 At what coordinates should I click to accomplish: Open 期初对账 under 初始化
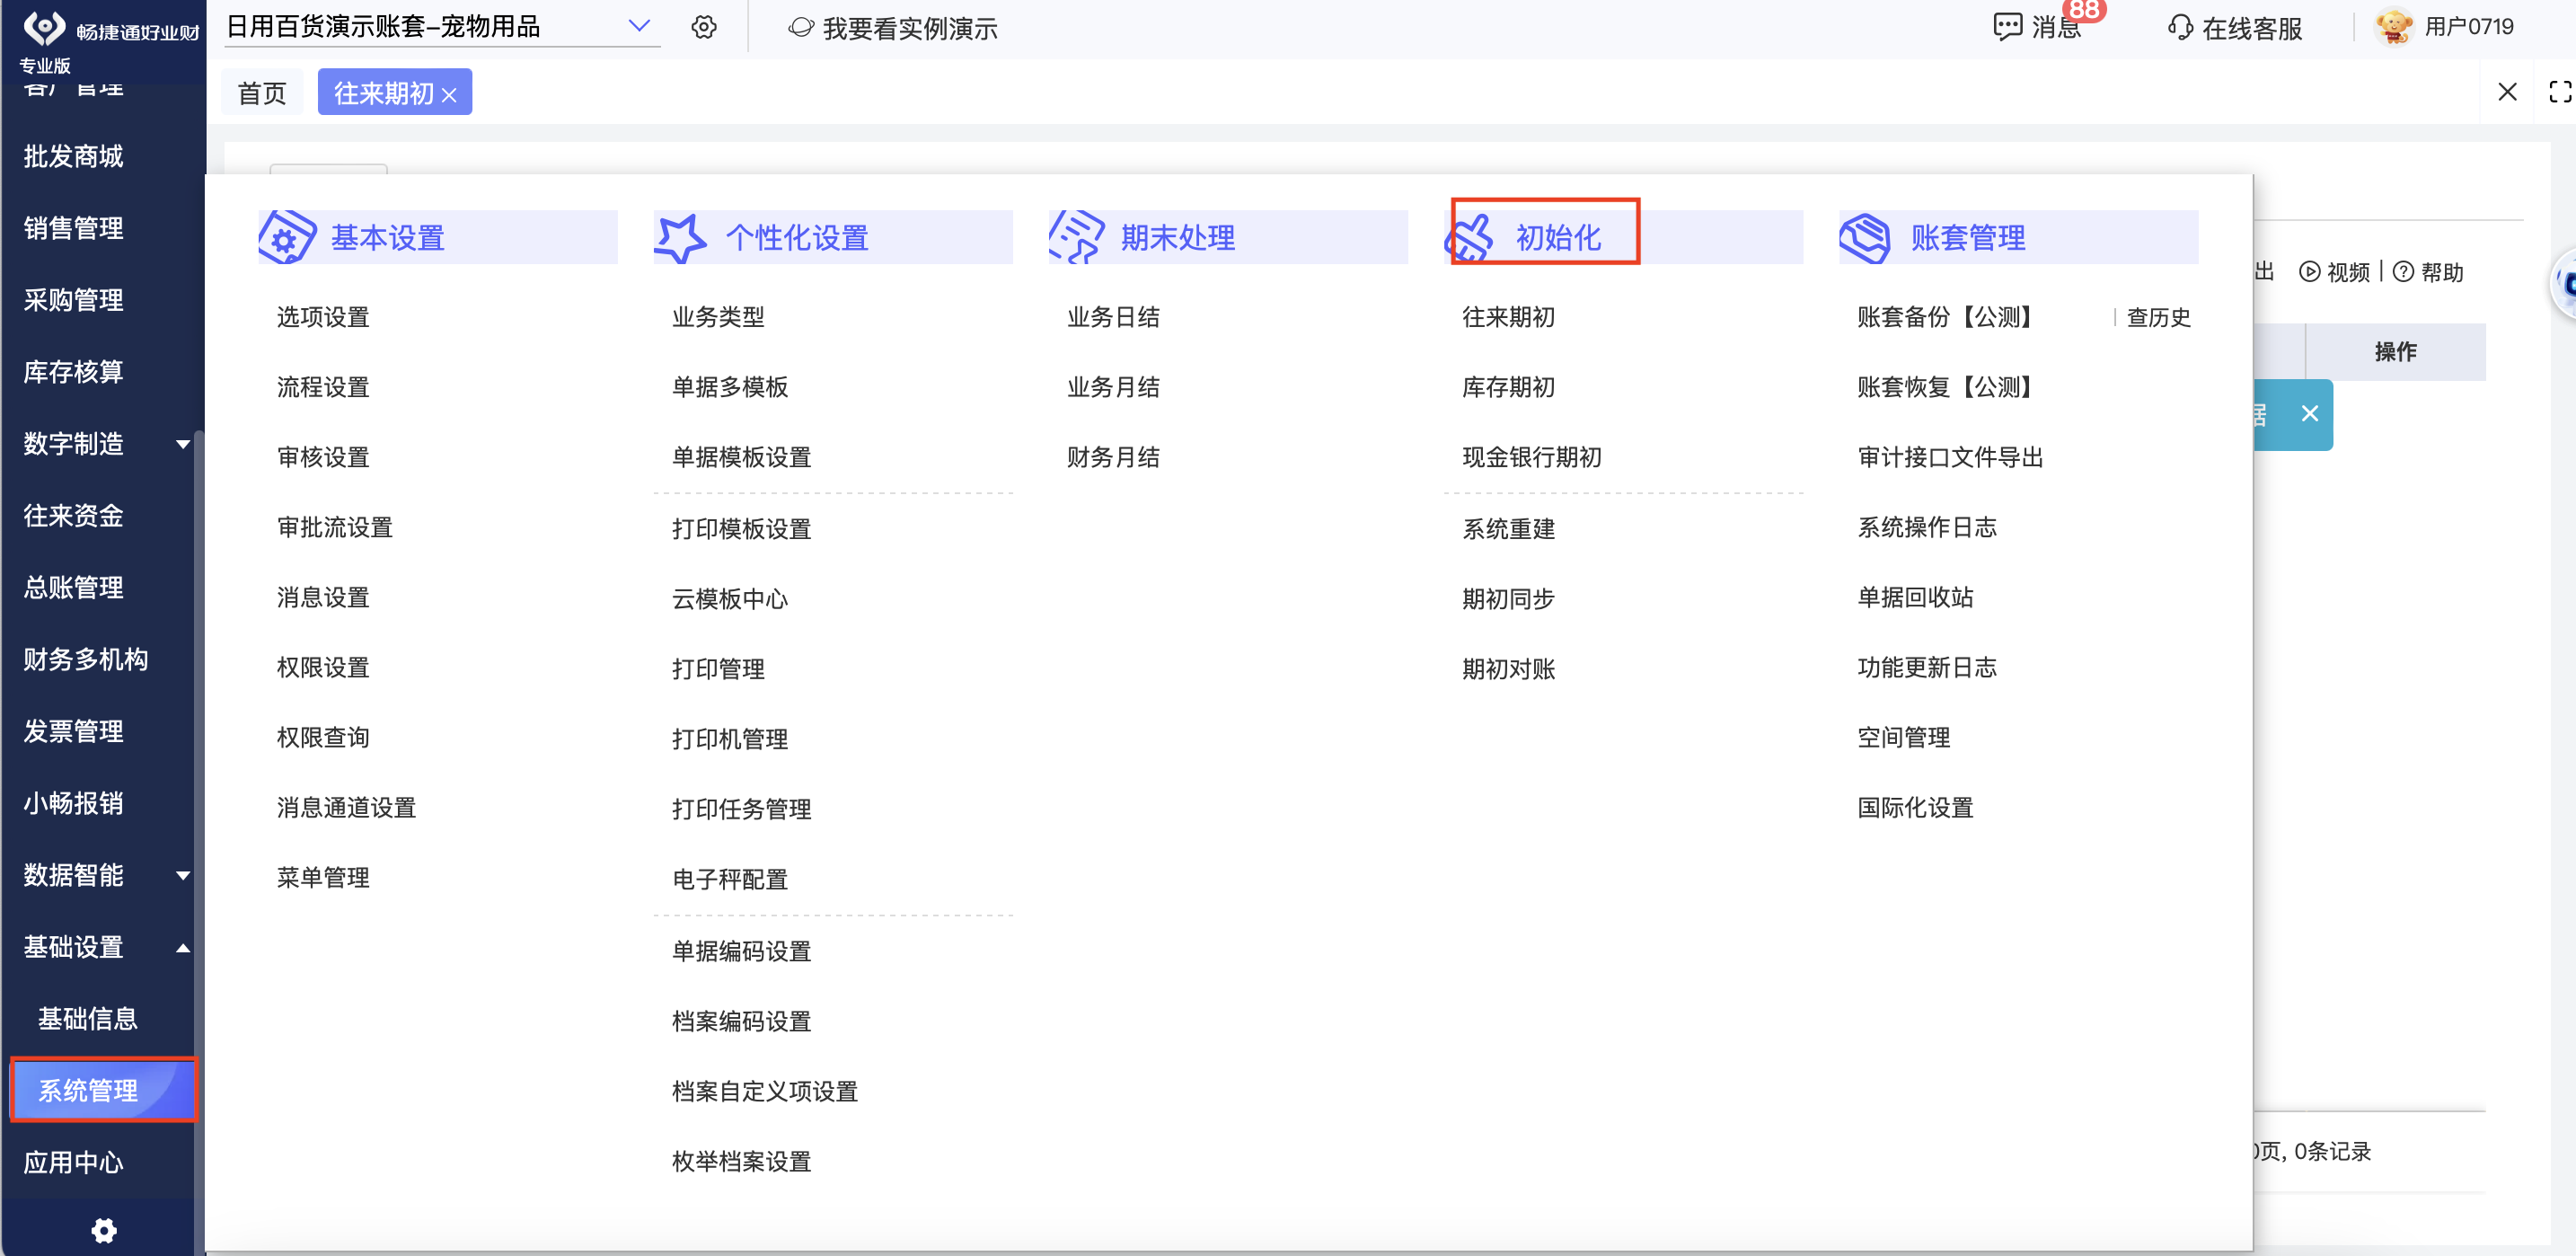click(1508, 669)
